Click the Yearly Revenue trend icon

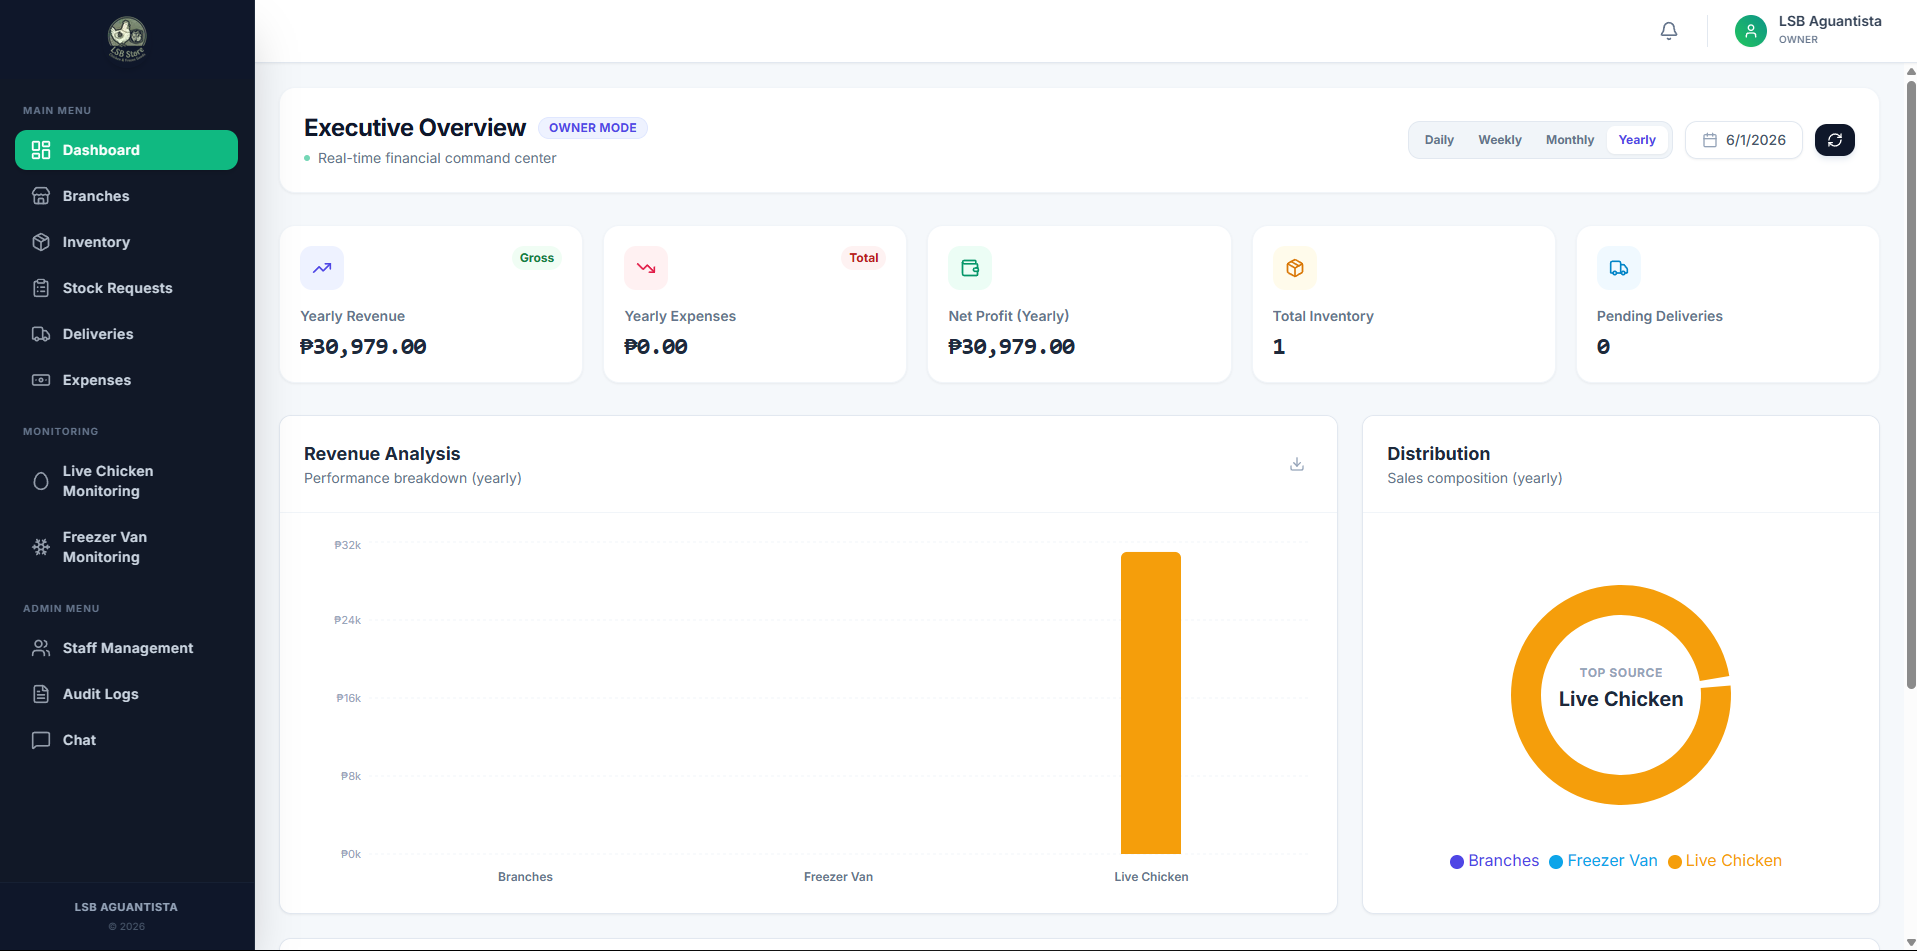pos(322,268)
